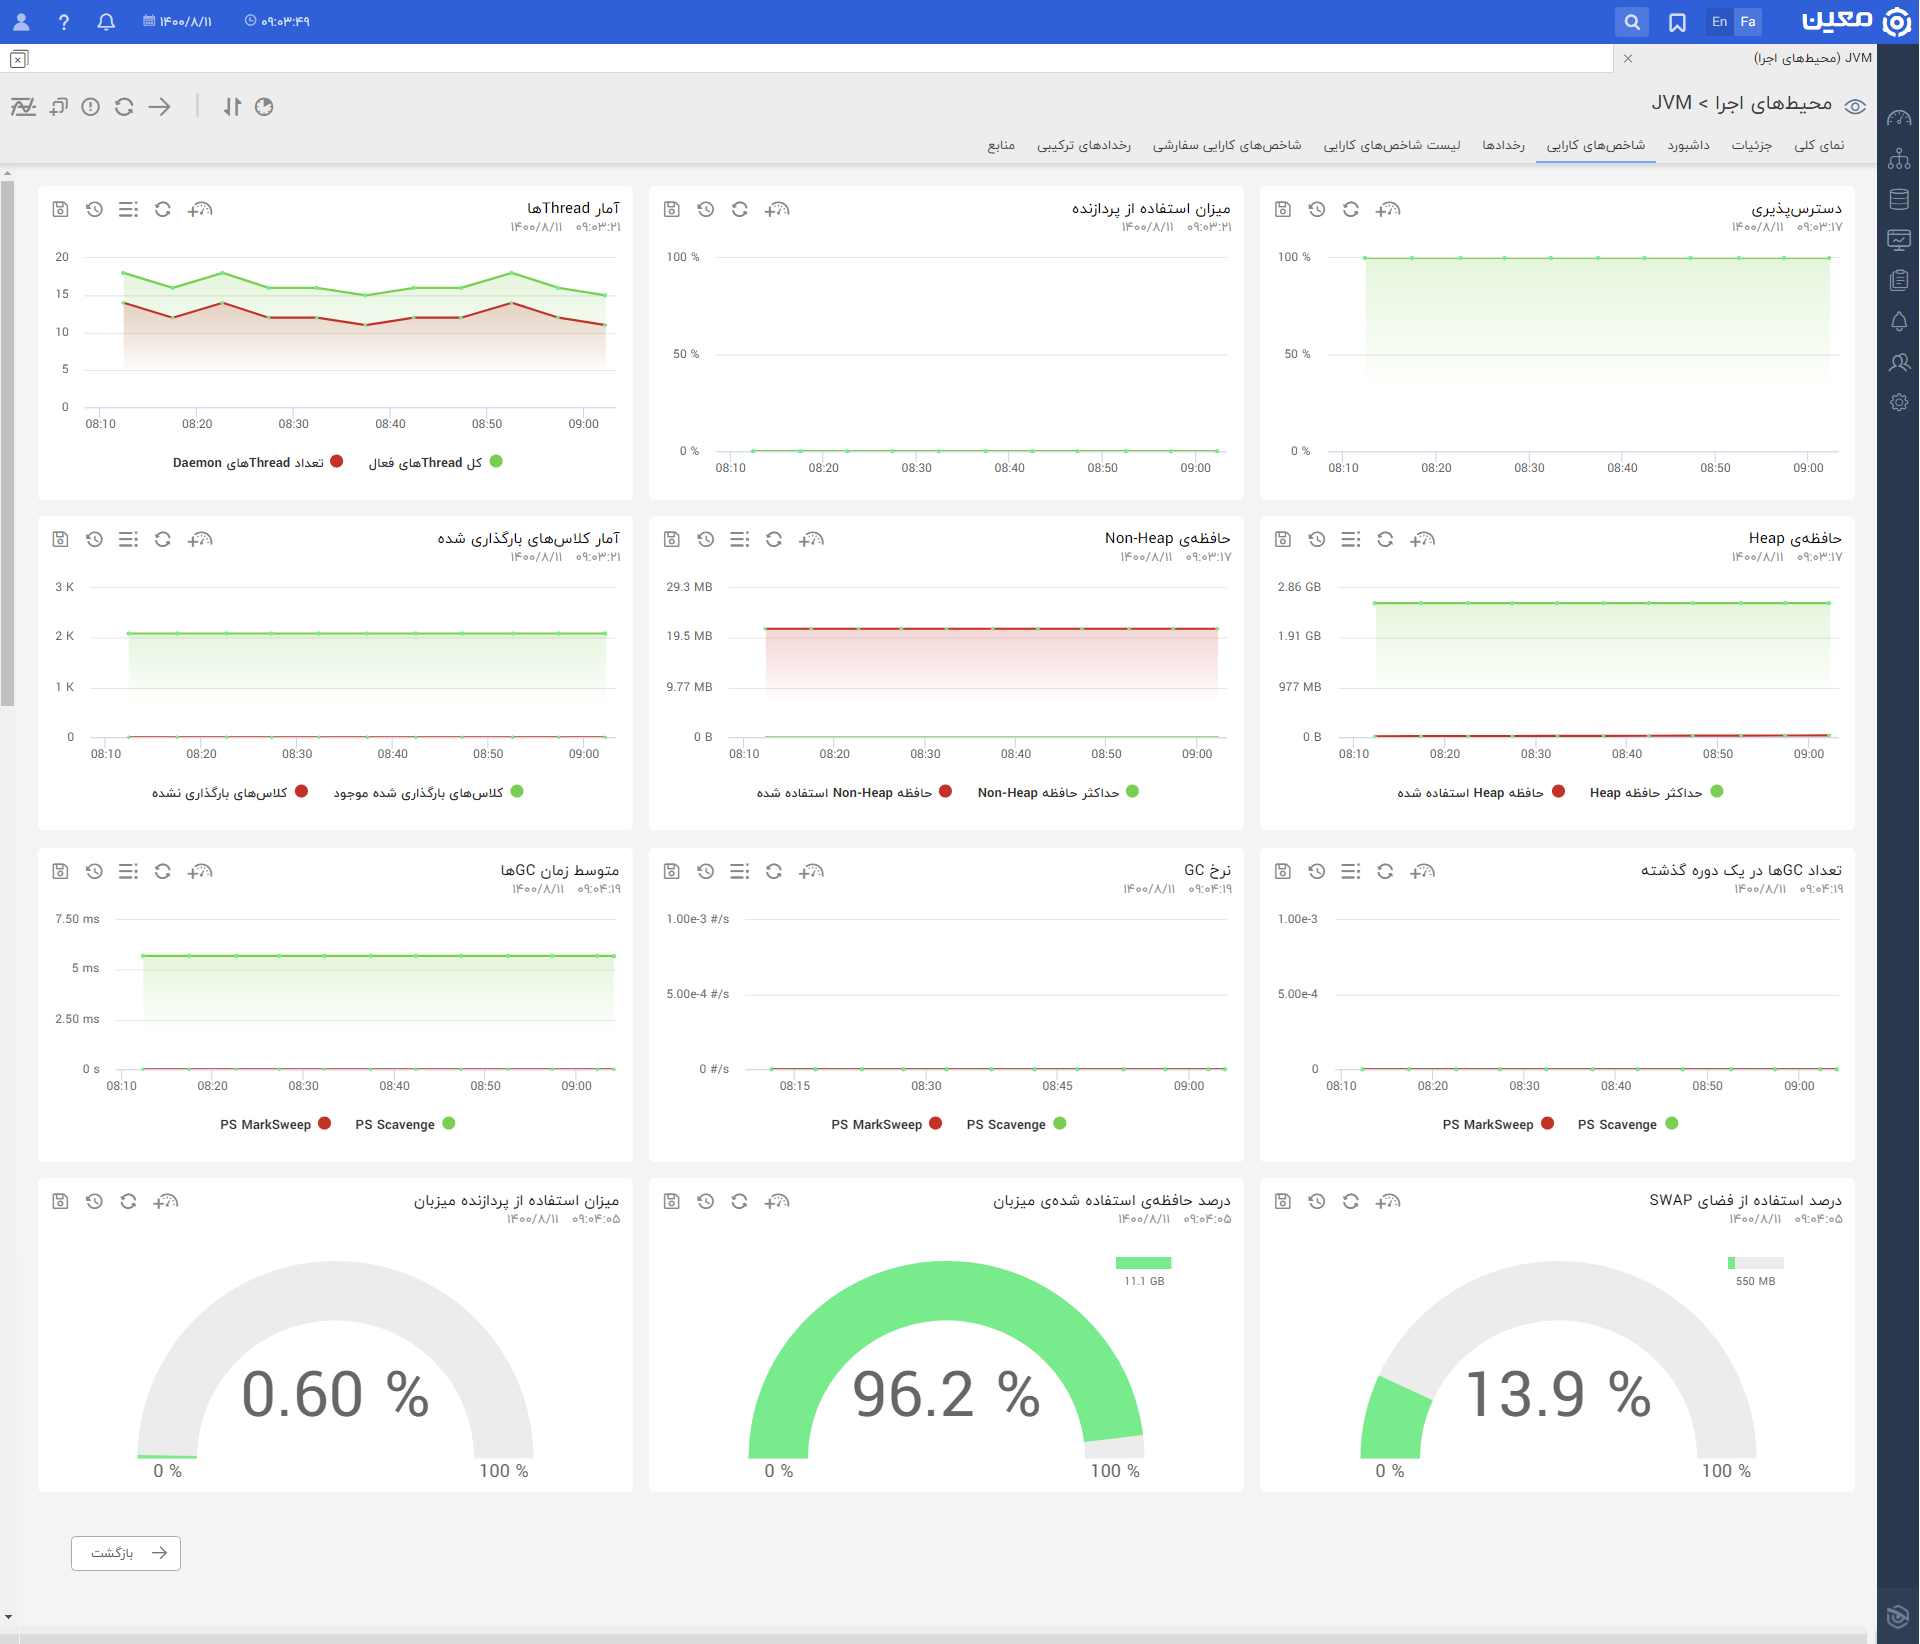Open the database icon in sidebar
This screenshot has width=1920, height=1644.
coord(1899,199)
